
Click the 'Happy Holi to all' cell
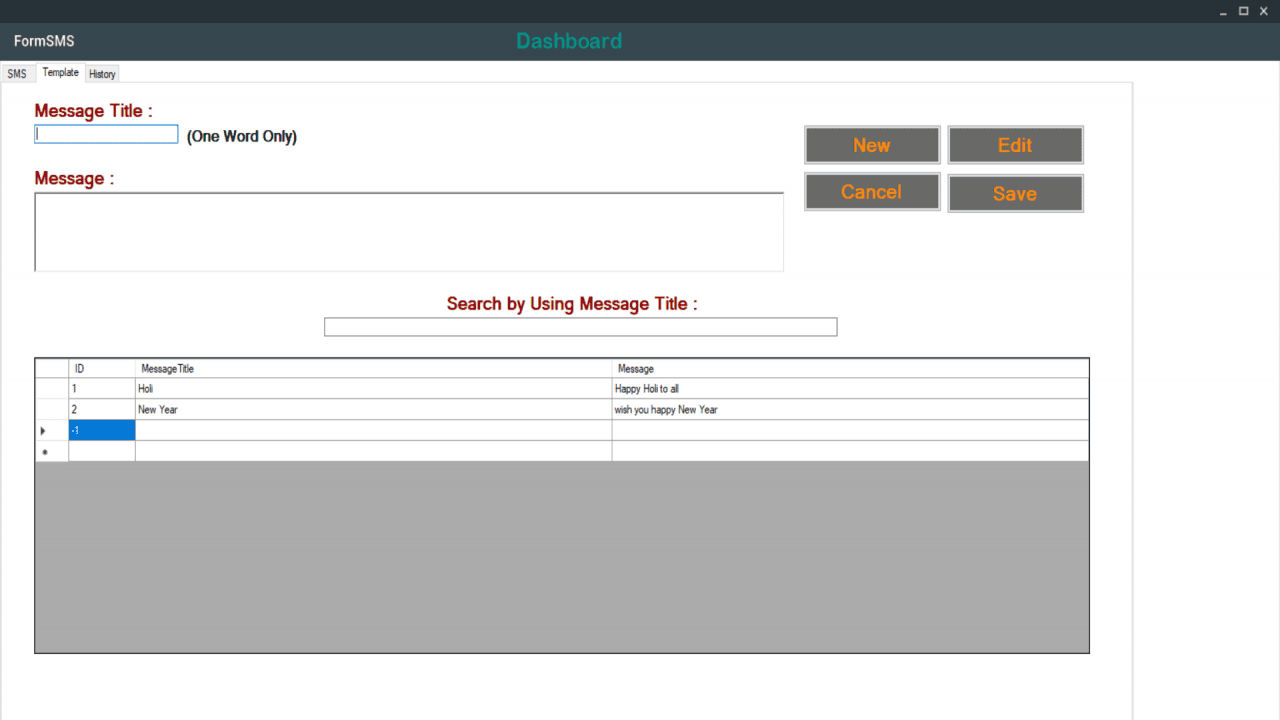pyautogui.click(x=850, y=389)
